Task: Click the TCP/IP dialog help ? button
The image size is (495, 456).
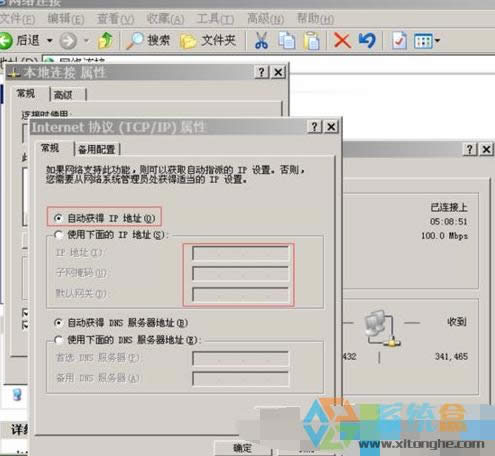Action: [314, 127]
